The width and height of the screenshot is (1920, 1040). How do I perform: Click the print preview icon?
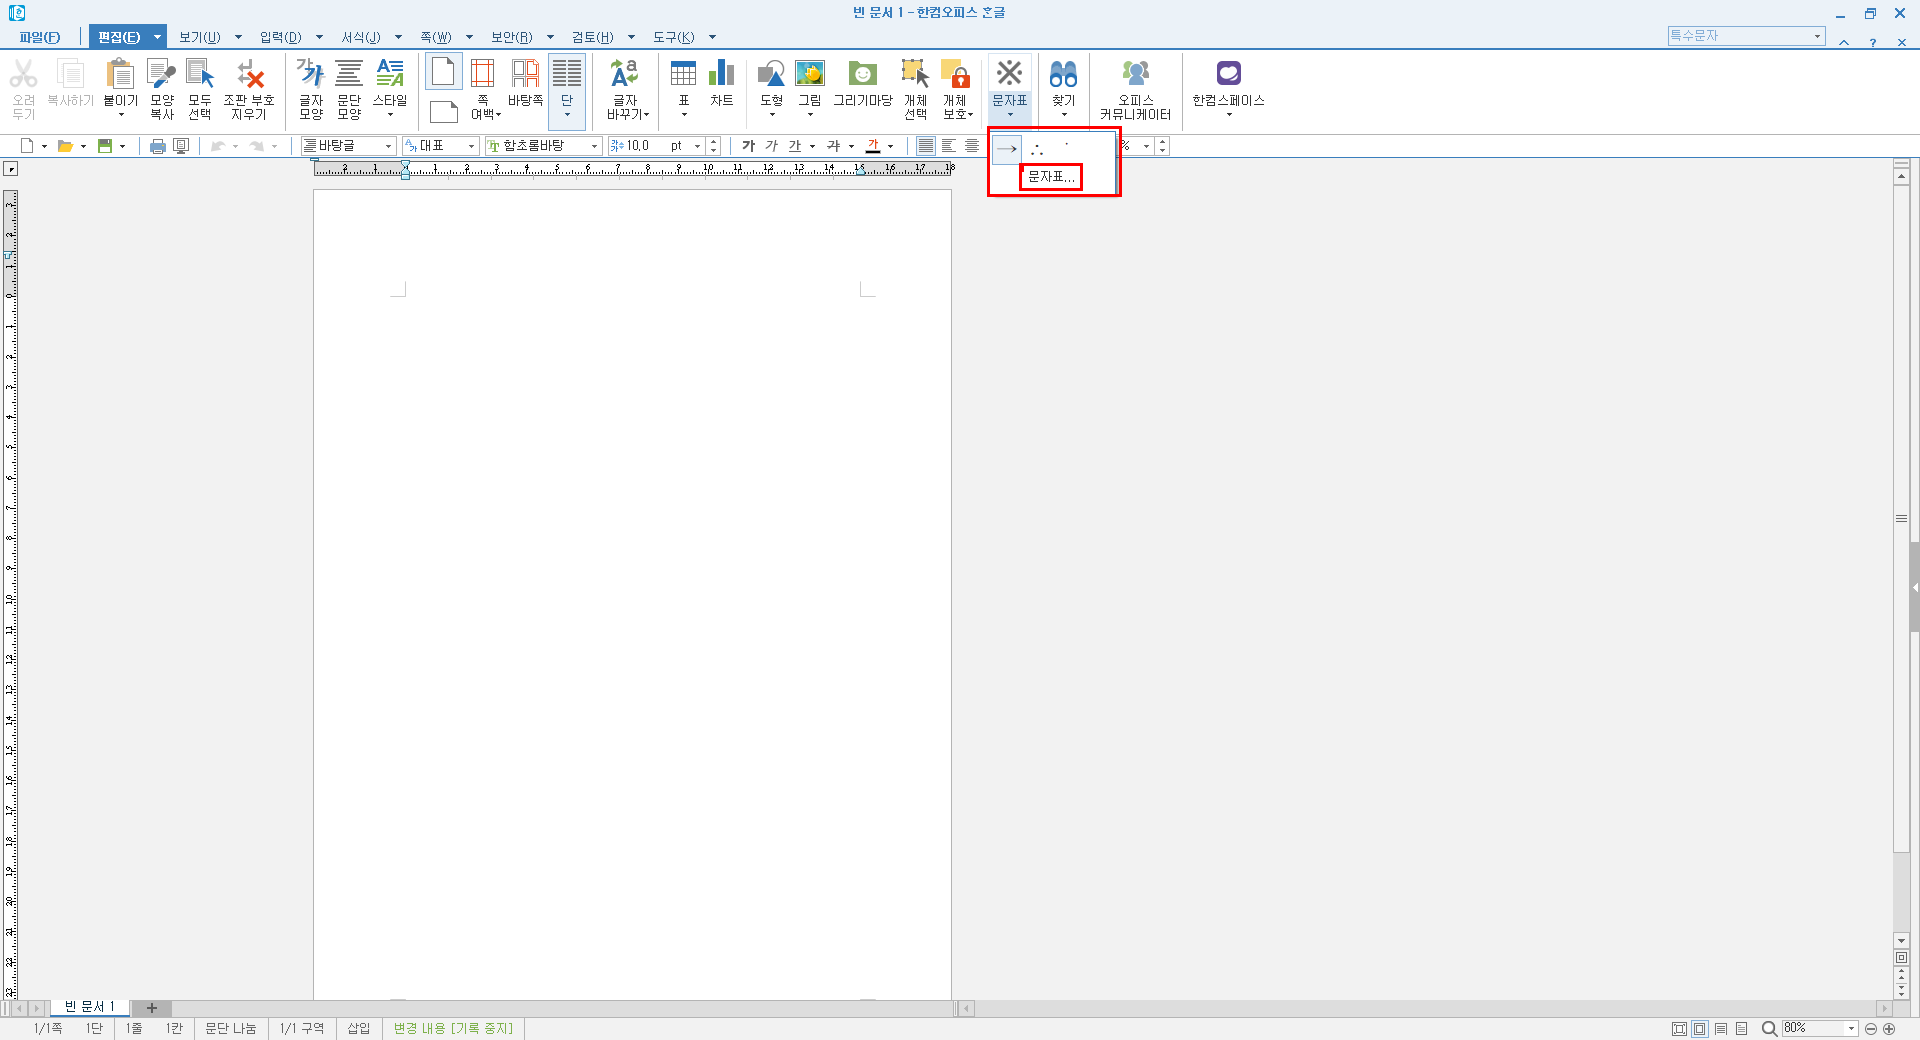(x=181, y=146)
